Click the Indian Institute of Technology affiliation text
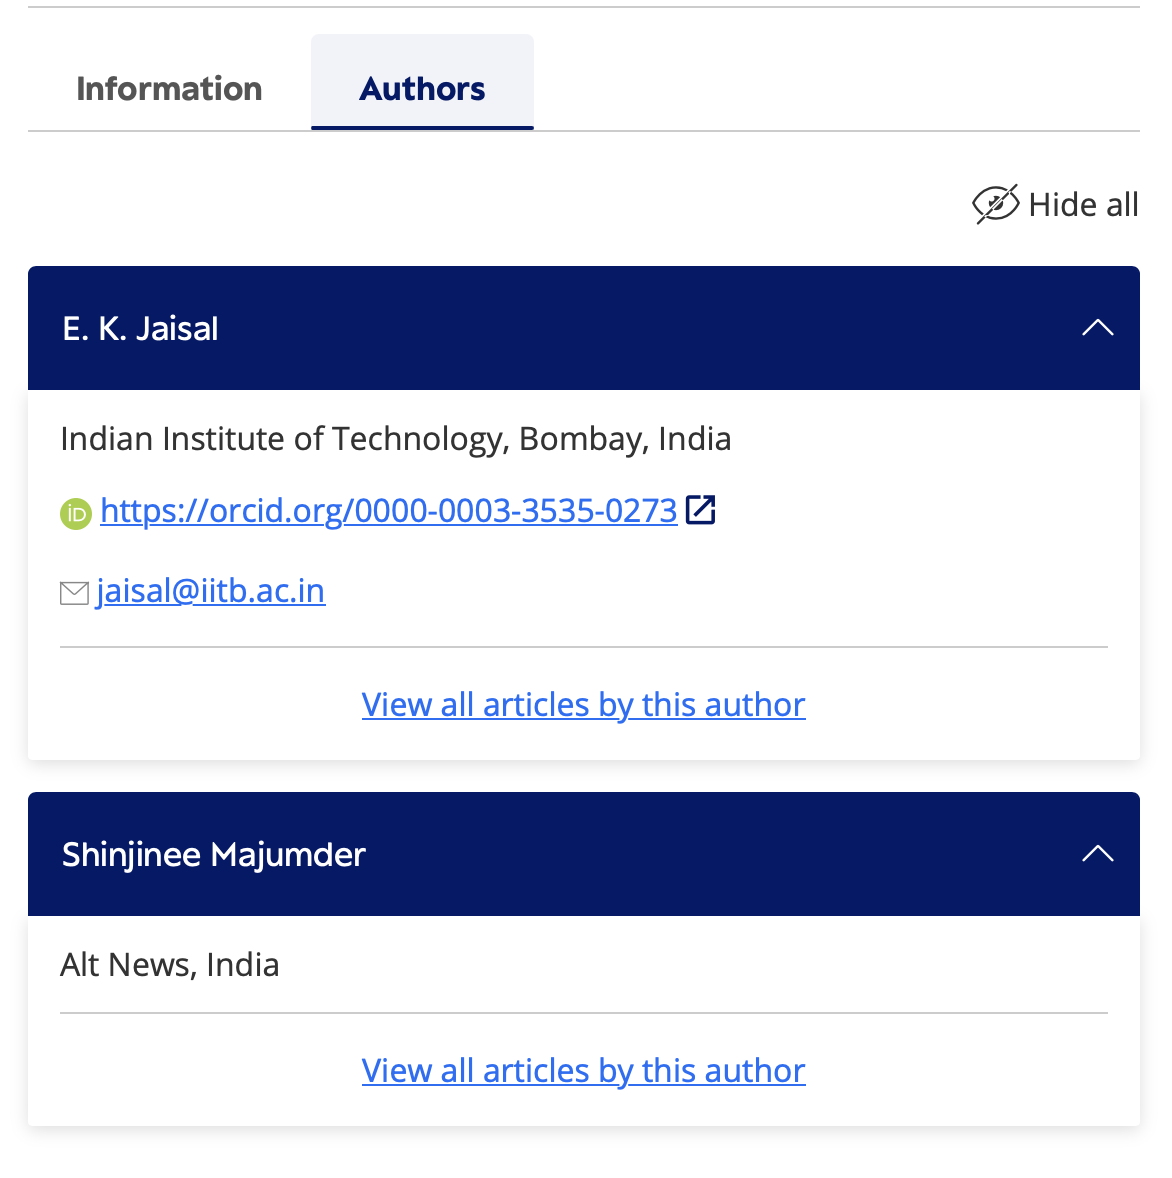 395,439
